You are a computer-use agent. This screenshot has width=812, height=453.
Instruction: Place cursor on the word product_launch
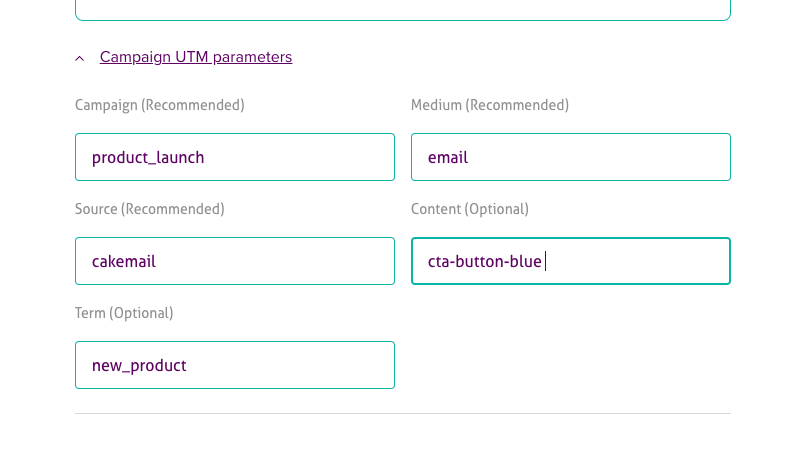pyautogui.click(x=148, y=157)
